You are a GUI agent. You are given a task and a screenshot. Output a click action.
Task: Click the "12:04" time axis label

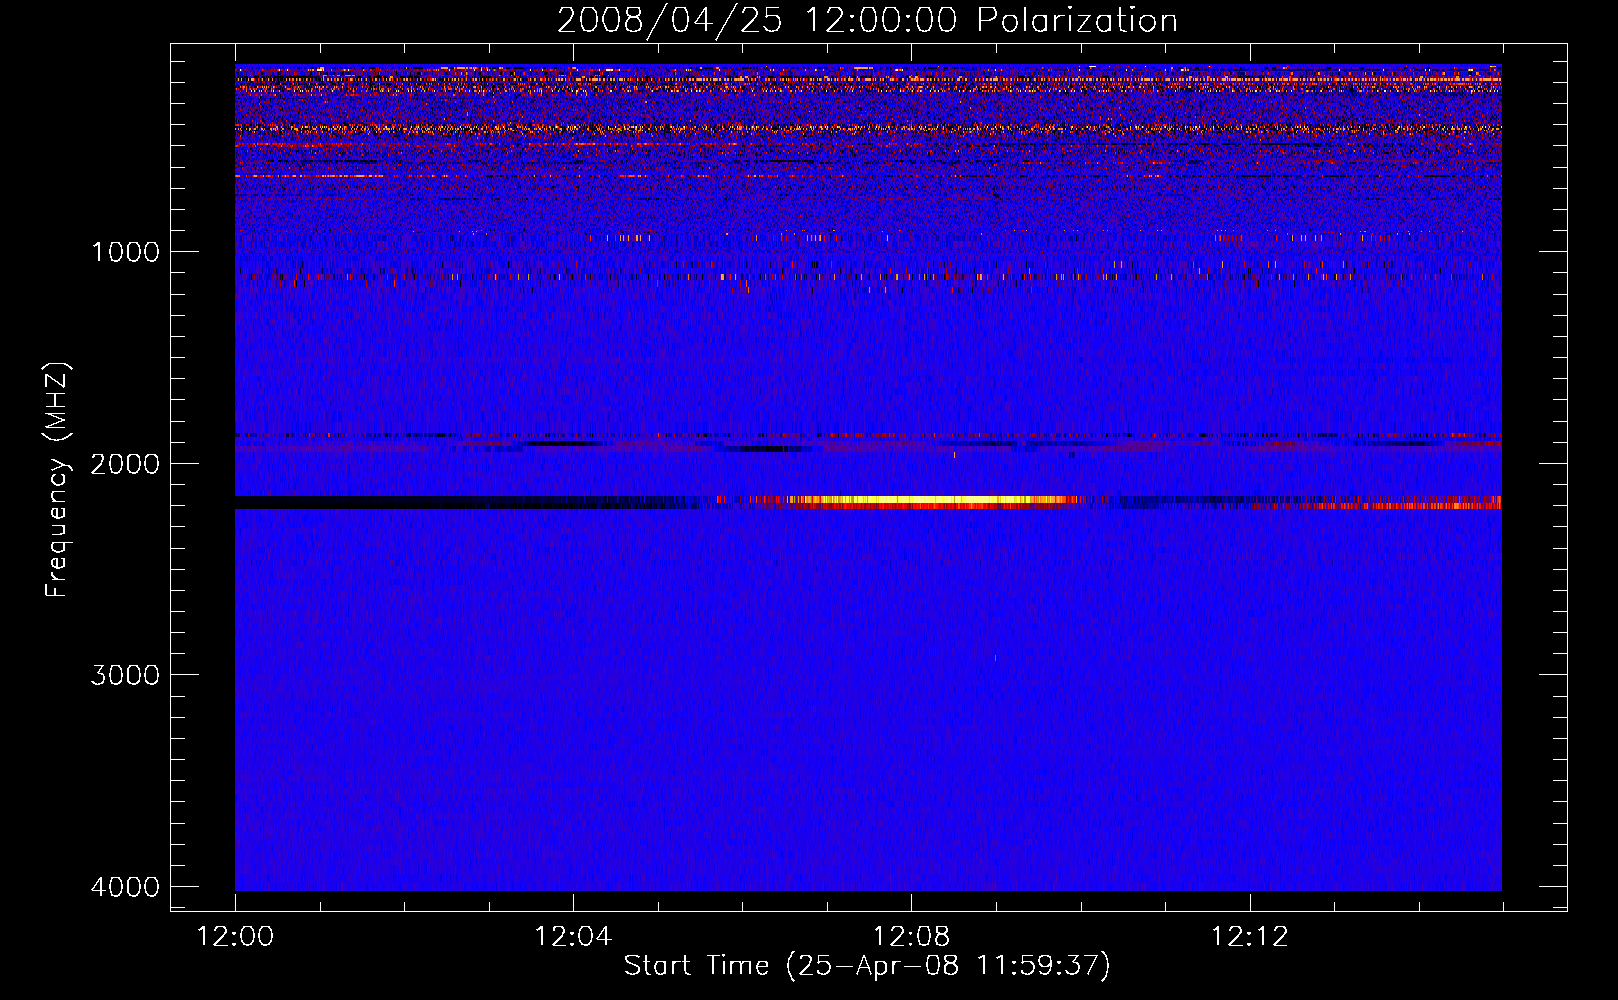point(573,936)
